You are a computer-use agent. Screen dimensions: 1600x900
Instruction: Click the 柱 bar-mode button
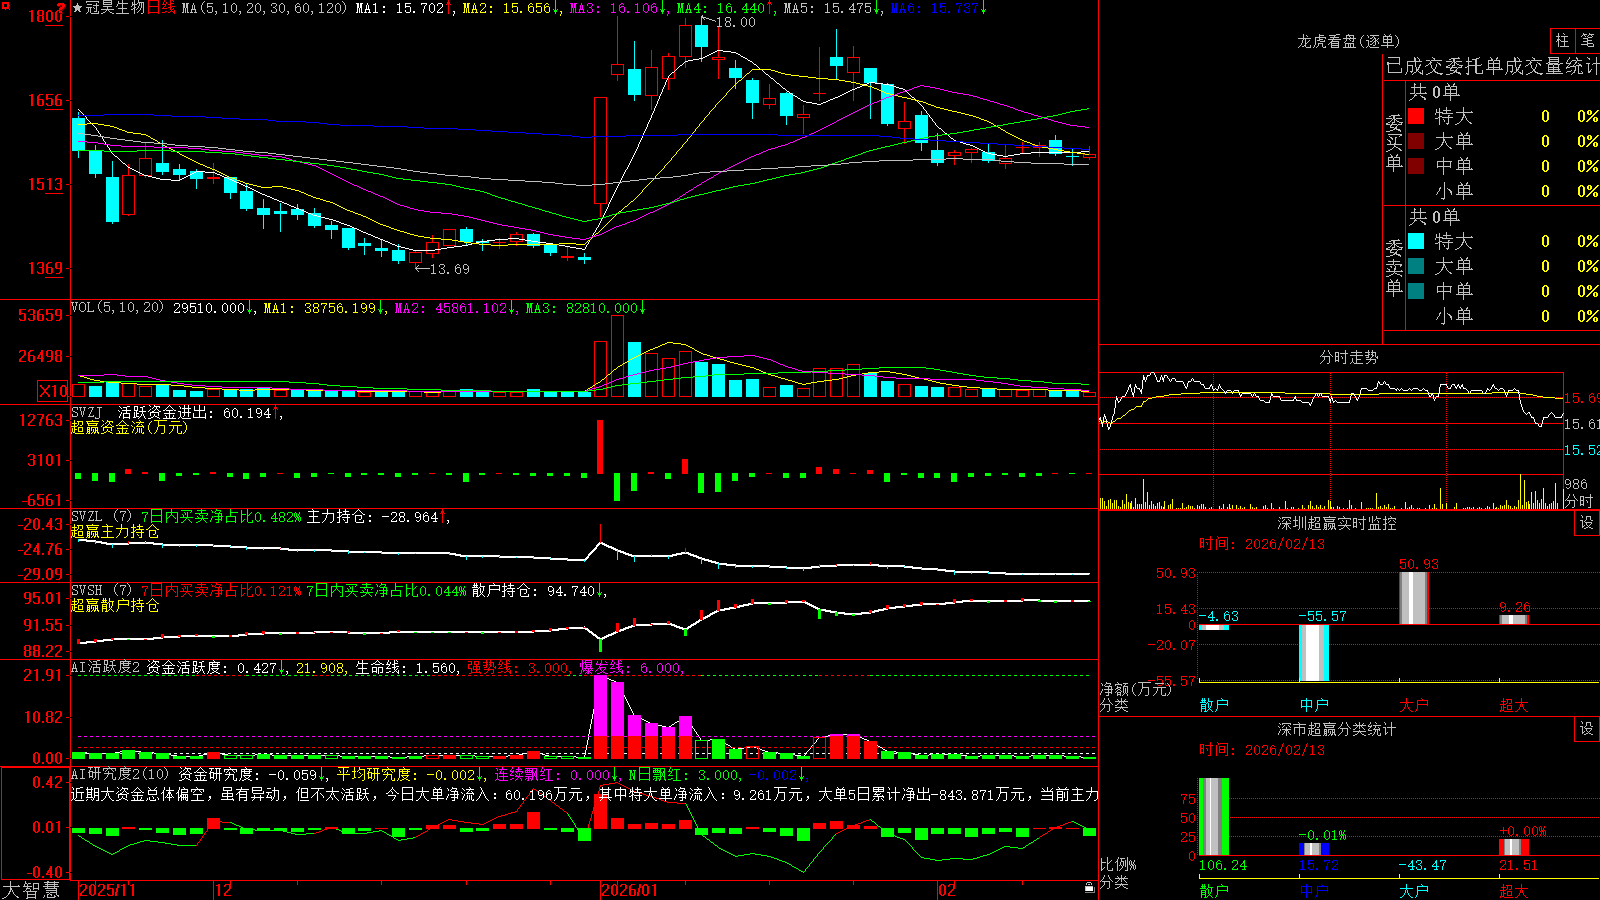(1562, 40)
